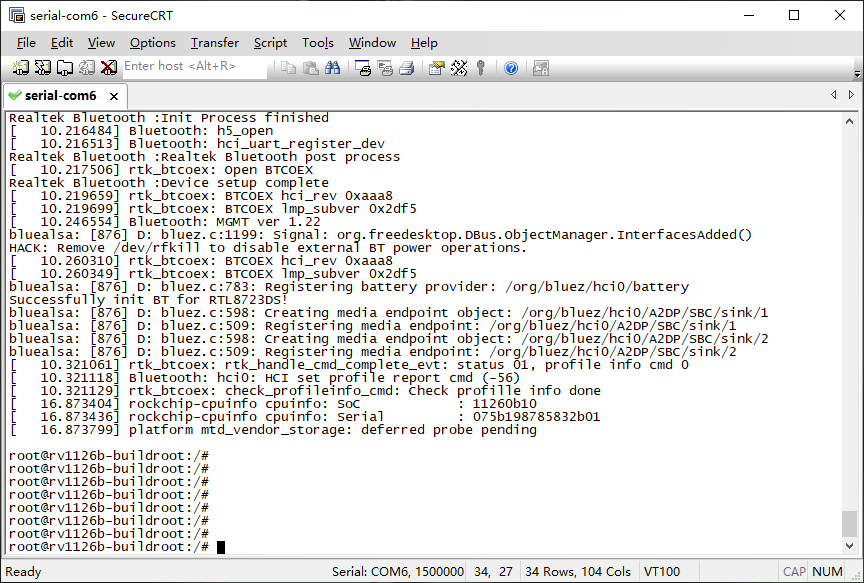
Task: Open the Script menu
Action: 270,43
